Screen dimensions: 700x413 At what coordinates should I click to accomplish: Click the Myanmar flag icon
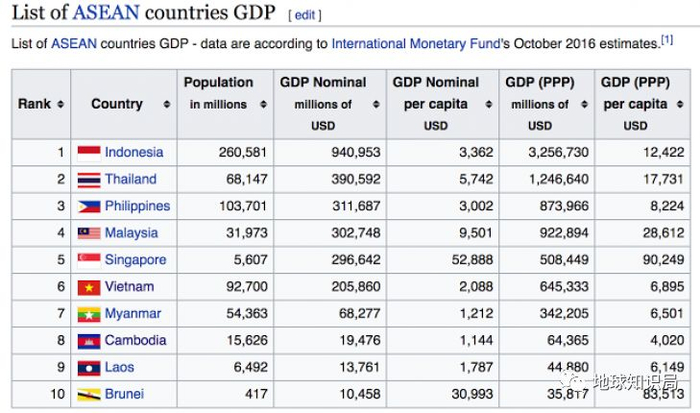[x=89, y=314]
